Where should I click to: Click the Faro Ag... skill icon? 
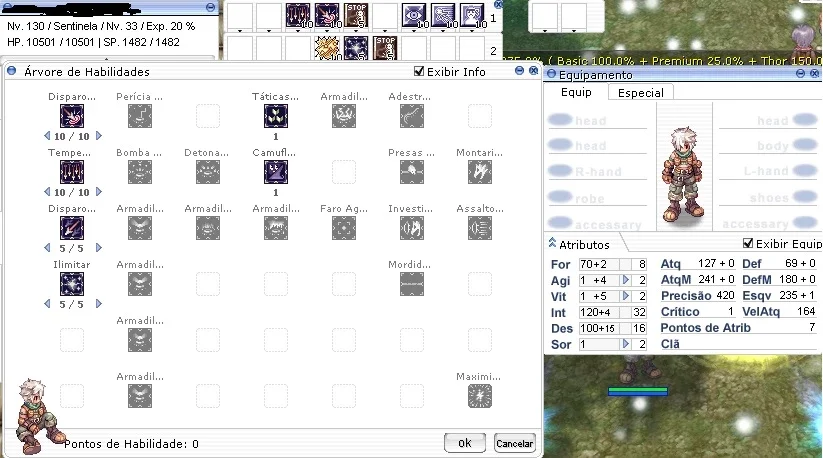(x=344, y=228)
